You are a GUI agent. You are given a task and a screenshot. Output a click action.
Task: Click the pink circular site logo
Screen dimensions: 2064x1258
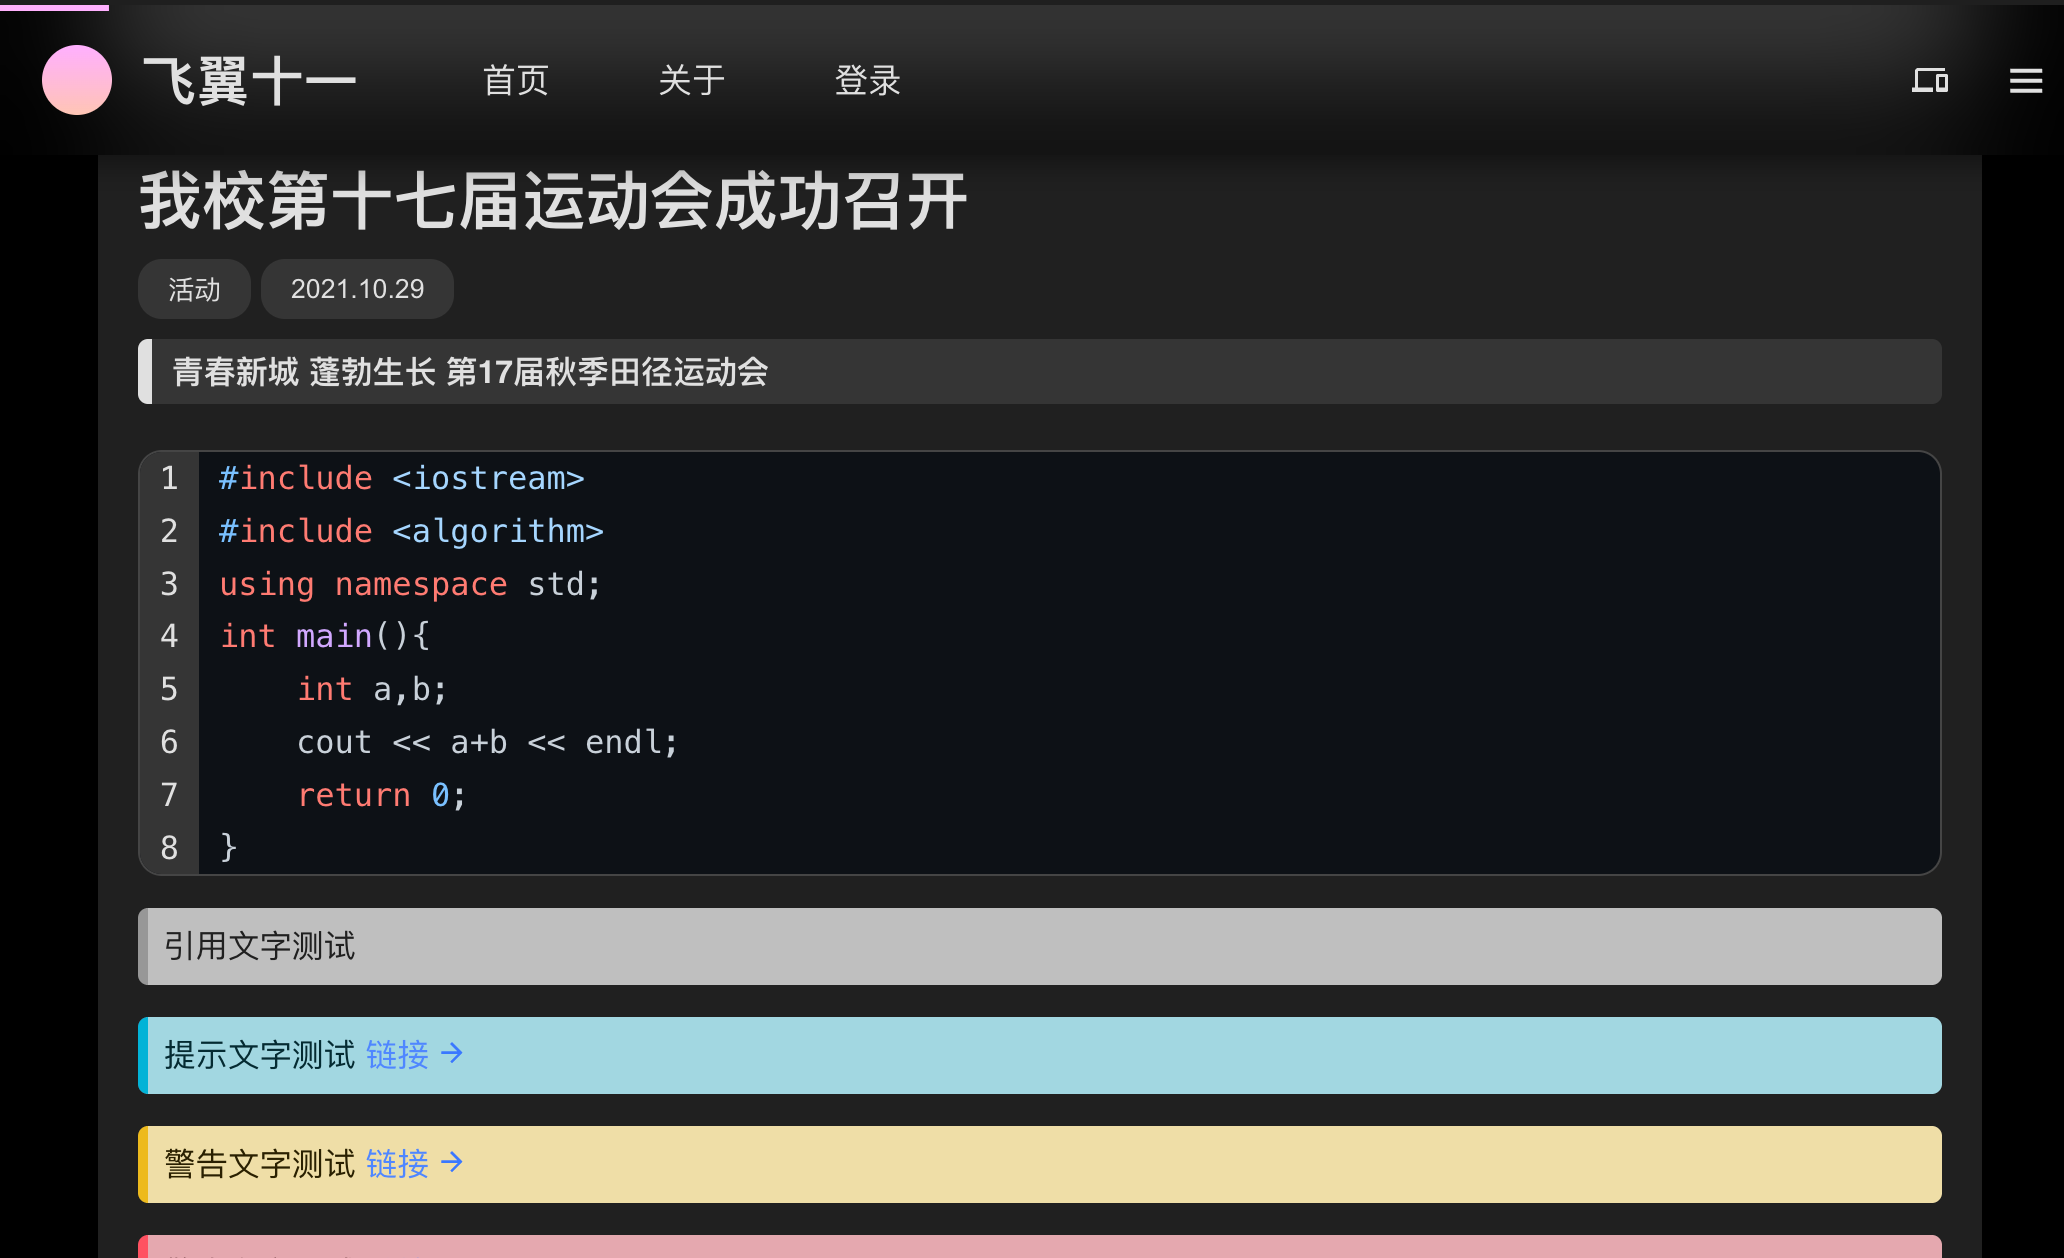pos(77,80)
